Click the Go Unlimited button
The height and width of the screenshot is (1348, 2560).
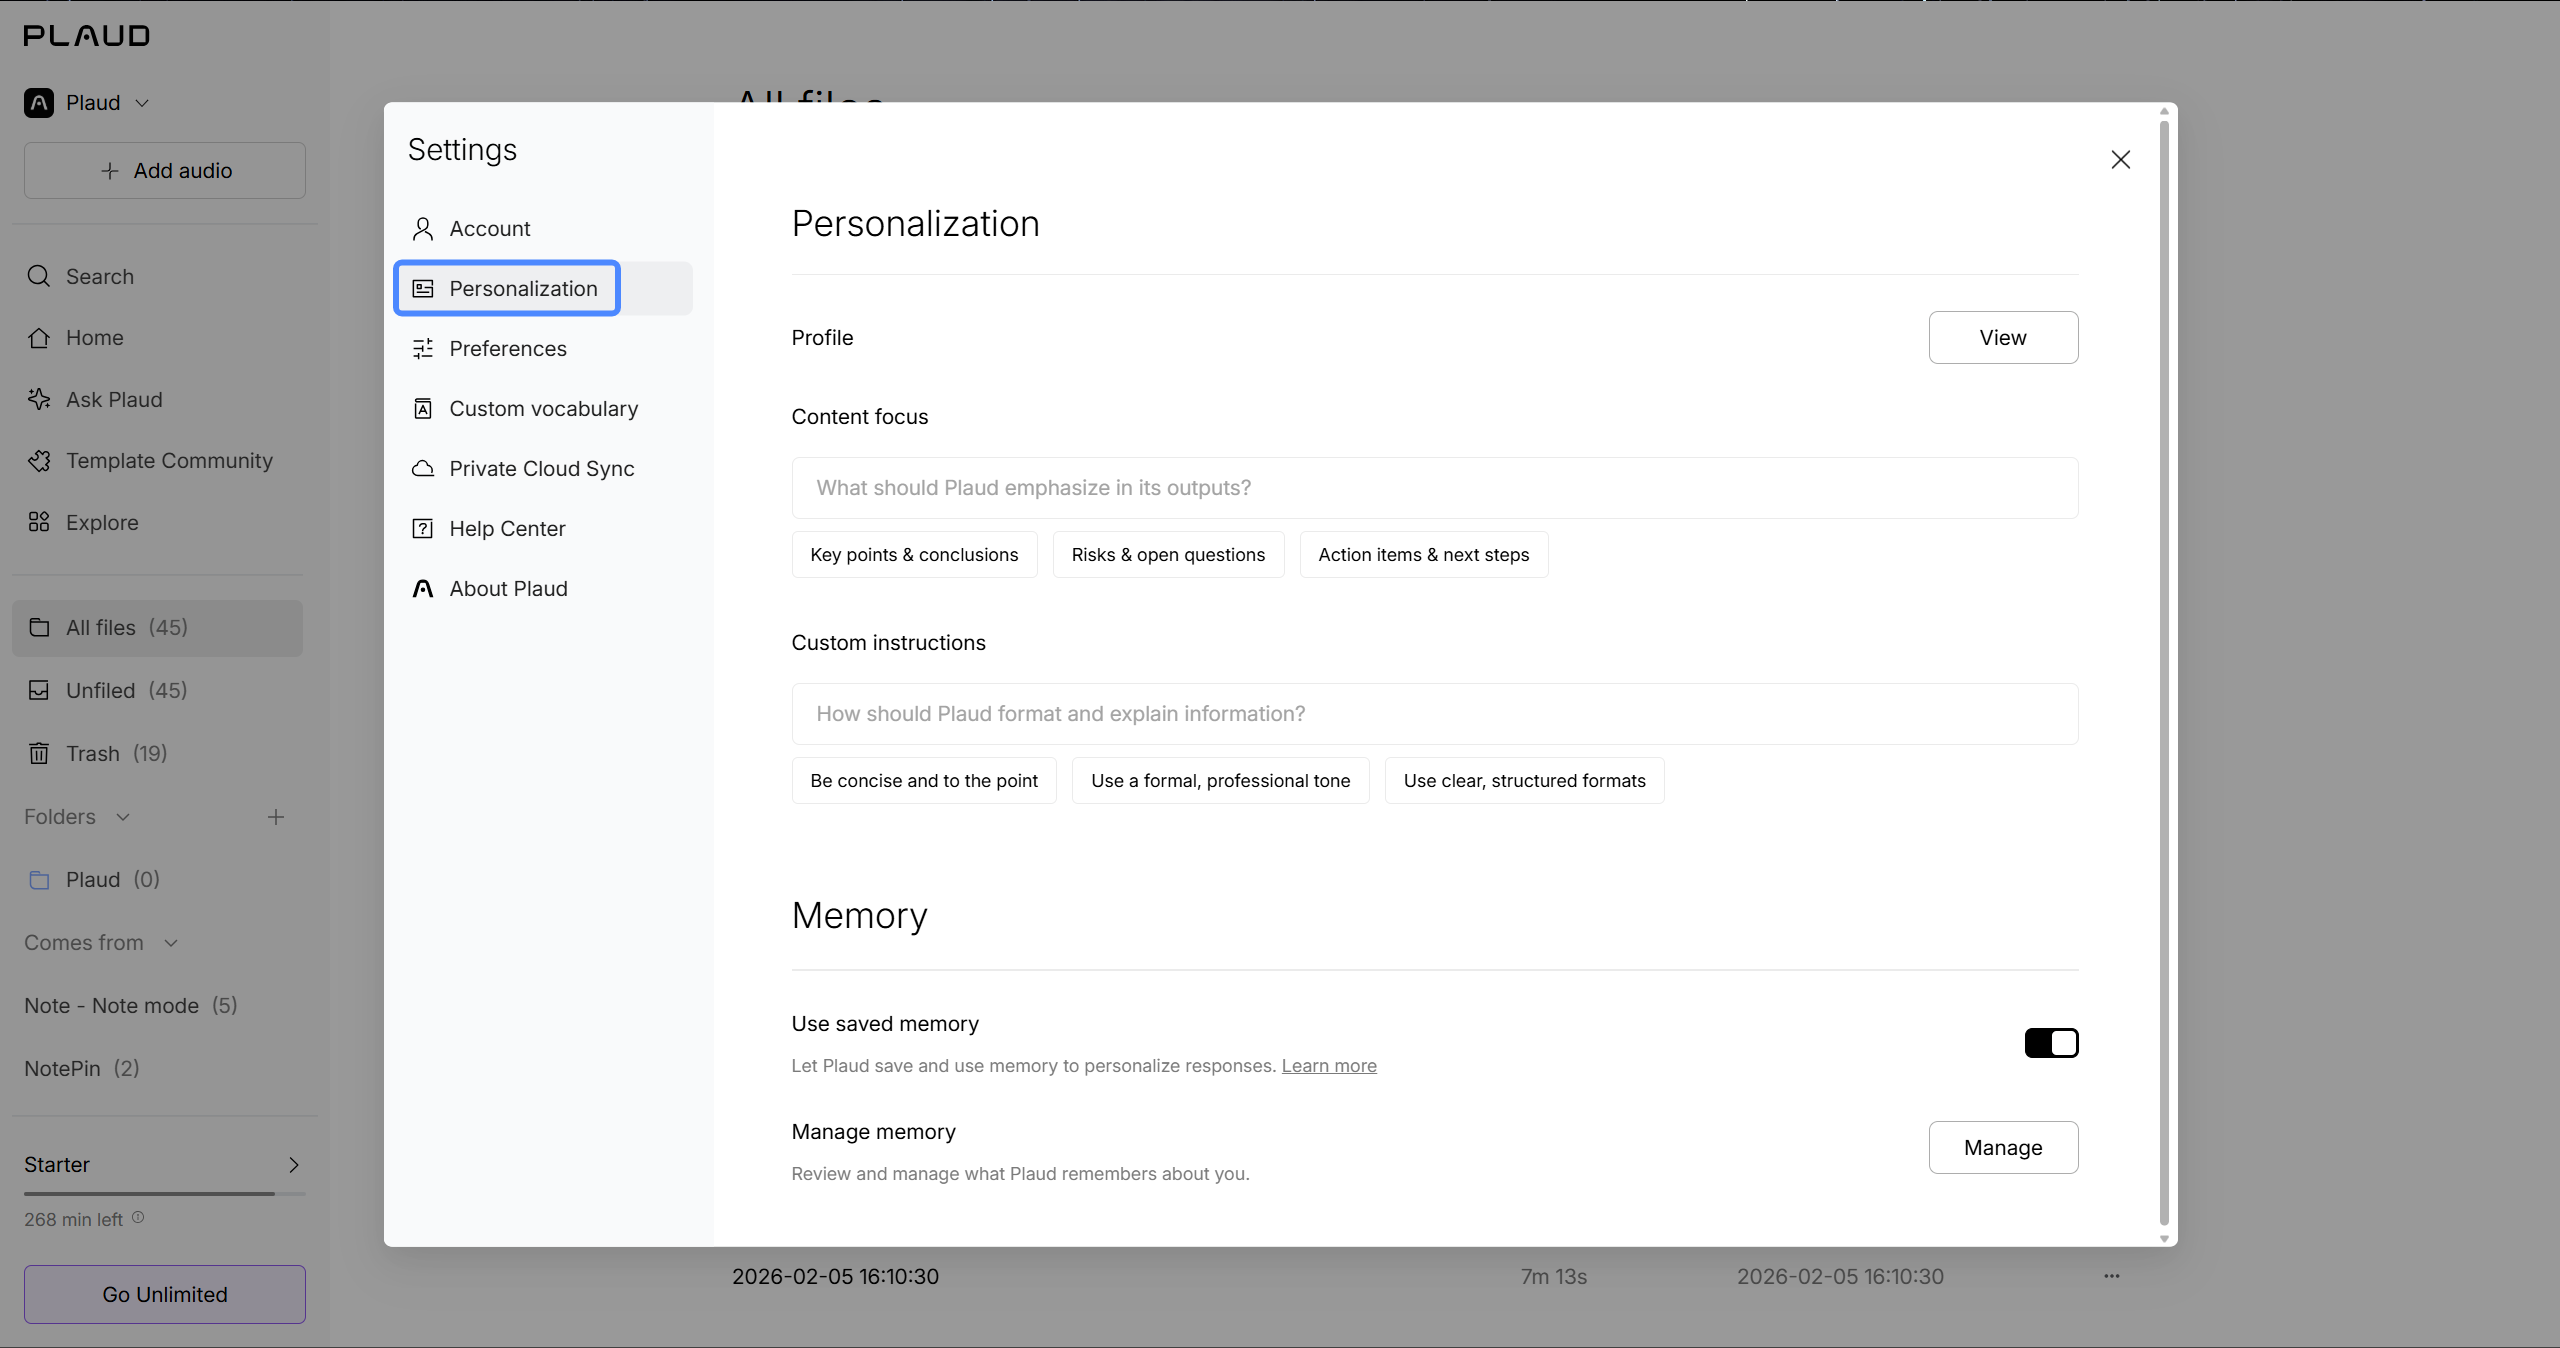165,1295
